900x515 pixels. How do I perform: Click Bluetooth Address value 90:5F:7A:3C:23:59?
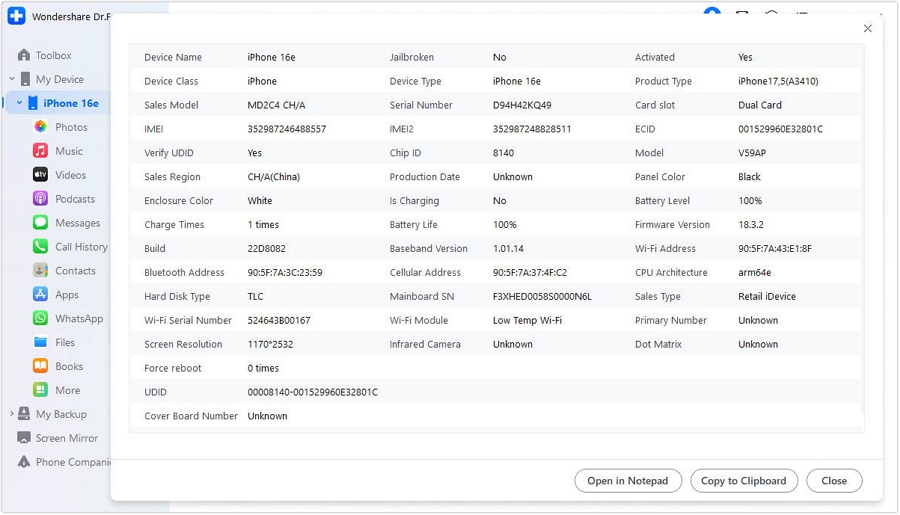tap(285, 273)
